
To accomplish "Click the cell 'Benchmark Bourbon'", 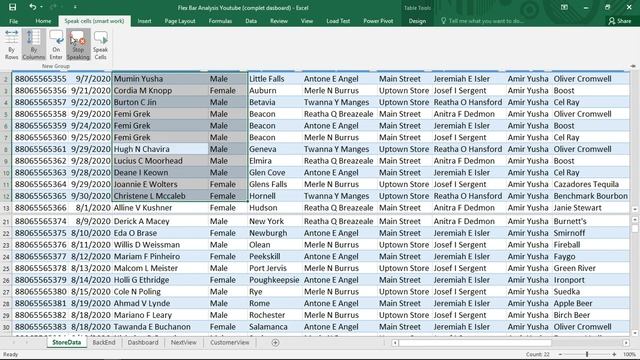I will click(590, 196).
